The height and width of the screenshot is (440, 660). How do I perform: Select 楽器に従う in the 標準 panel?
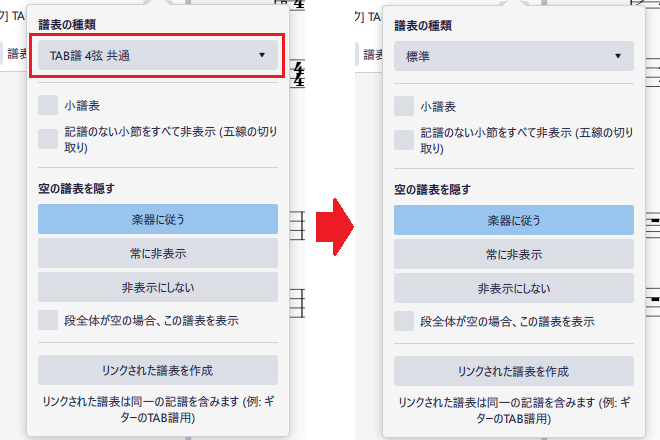[x=513, y=219]
